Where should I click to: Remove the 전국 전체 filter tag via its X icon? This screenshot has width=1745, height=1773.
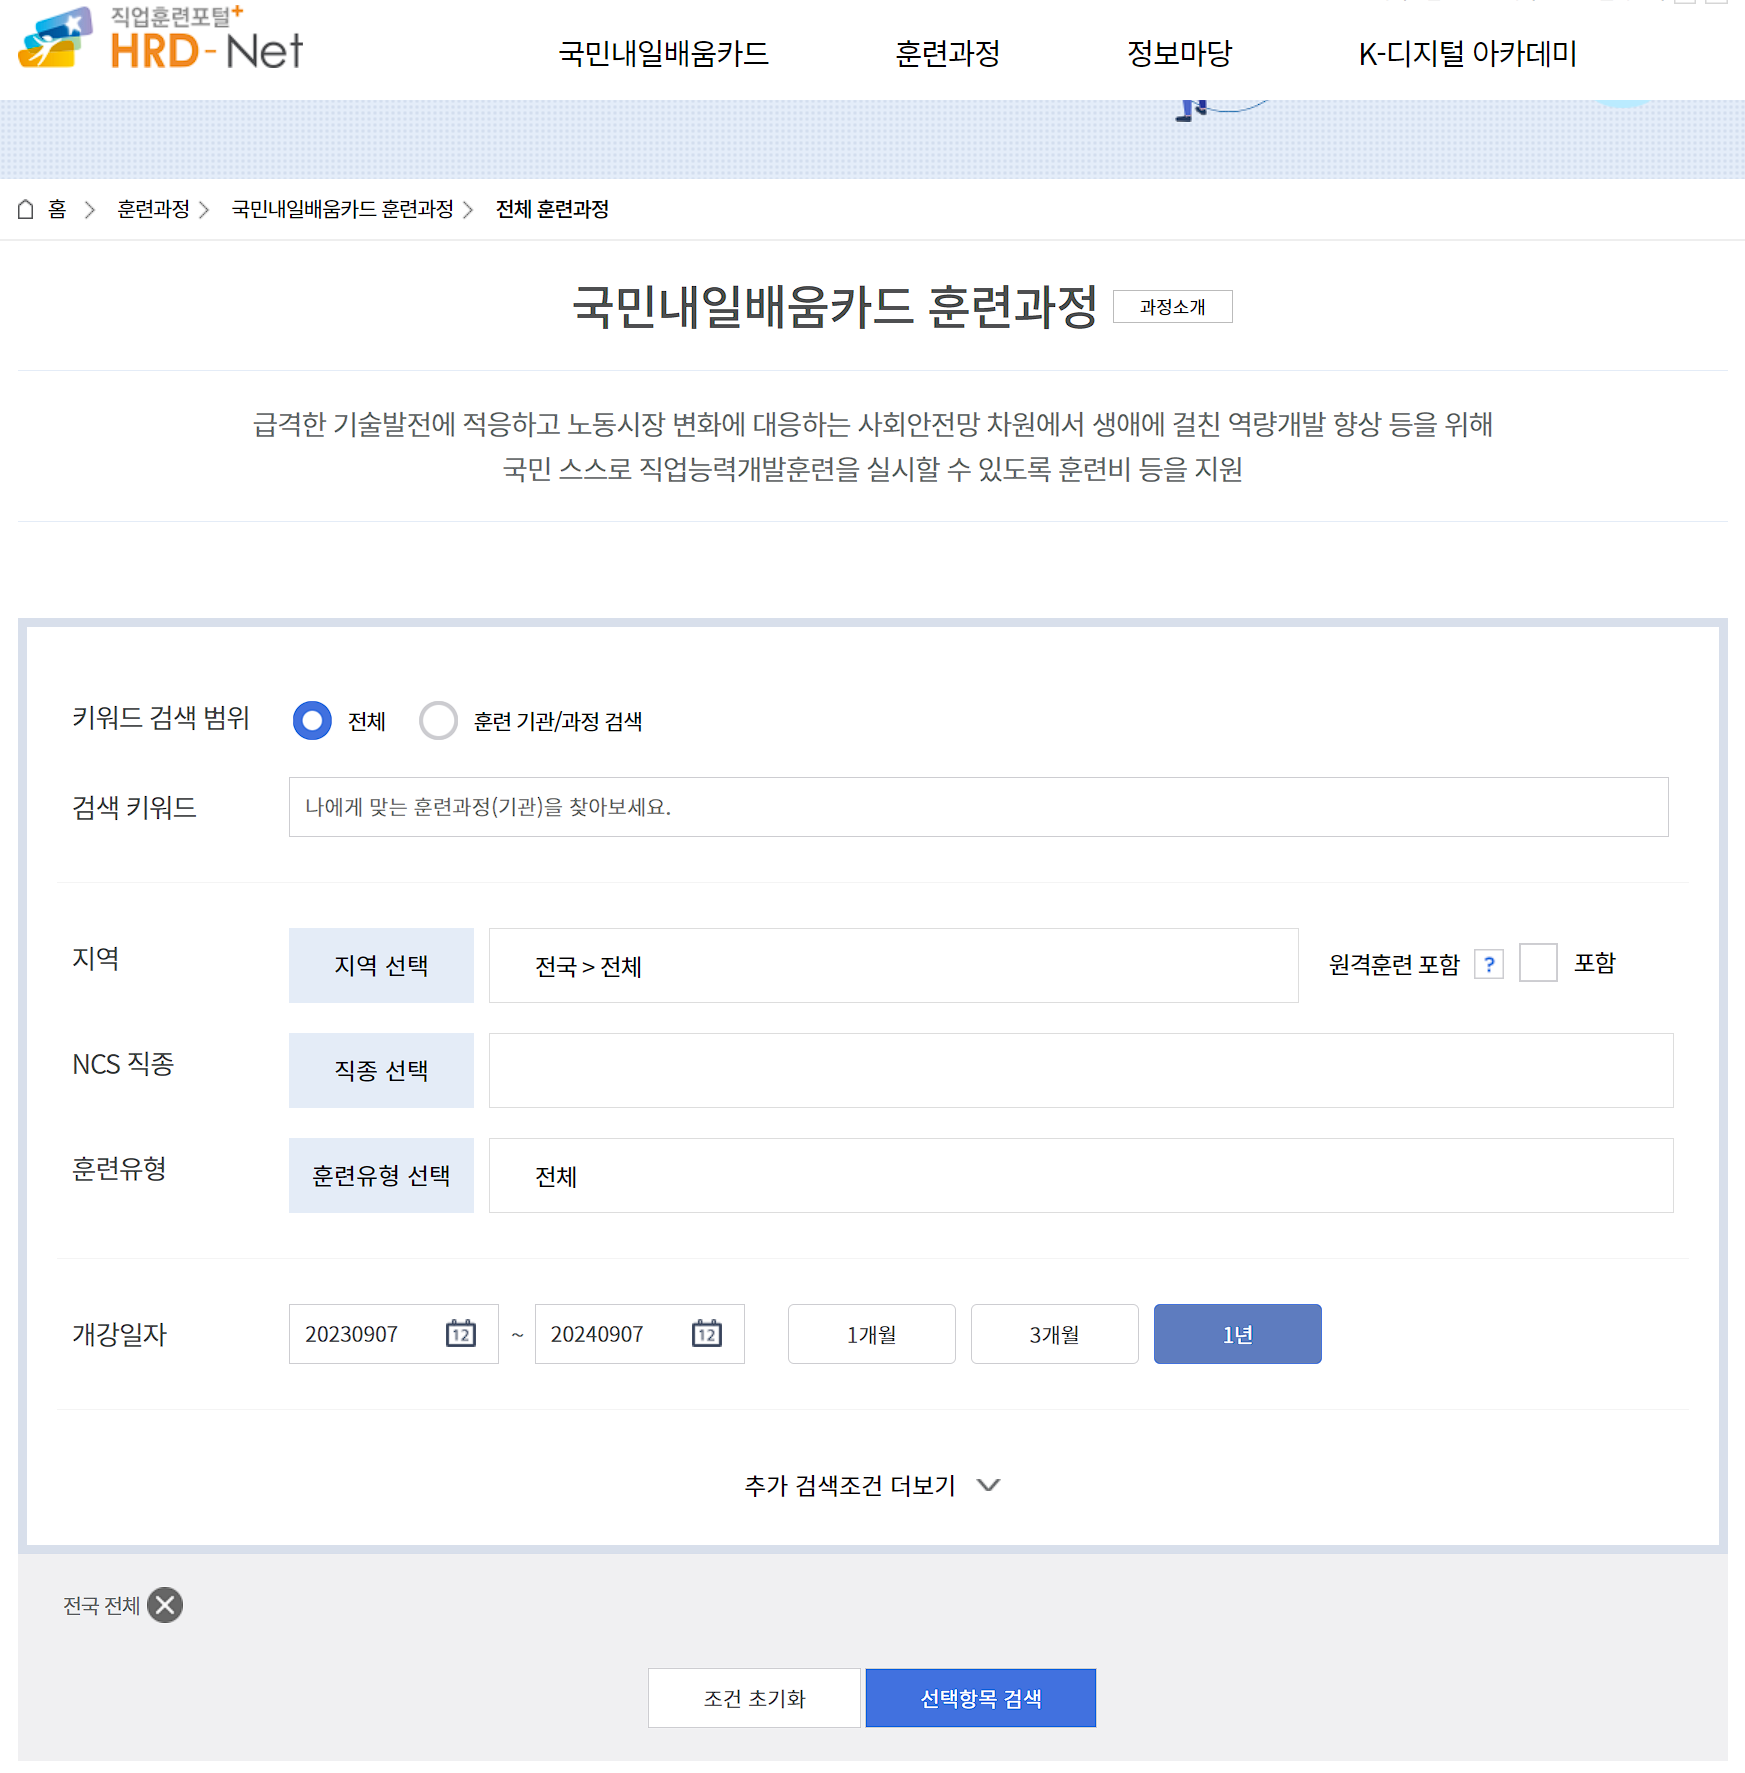coord(166,1606)
